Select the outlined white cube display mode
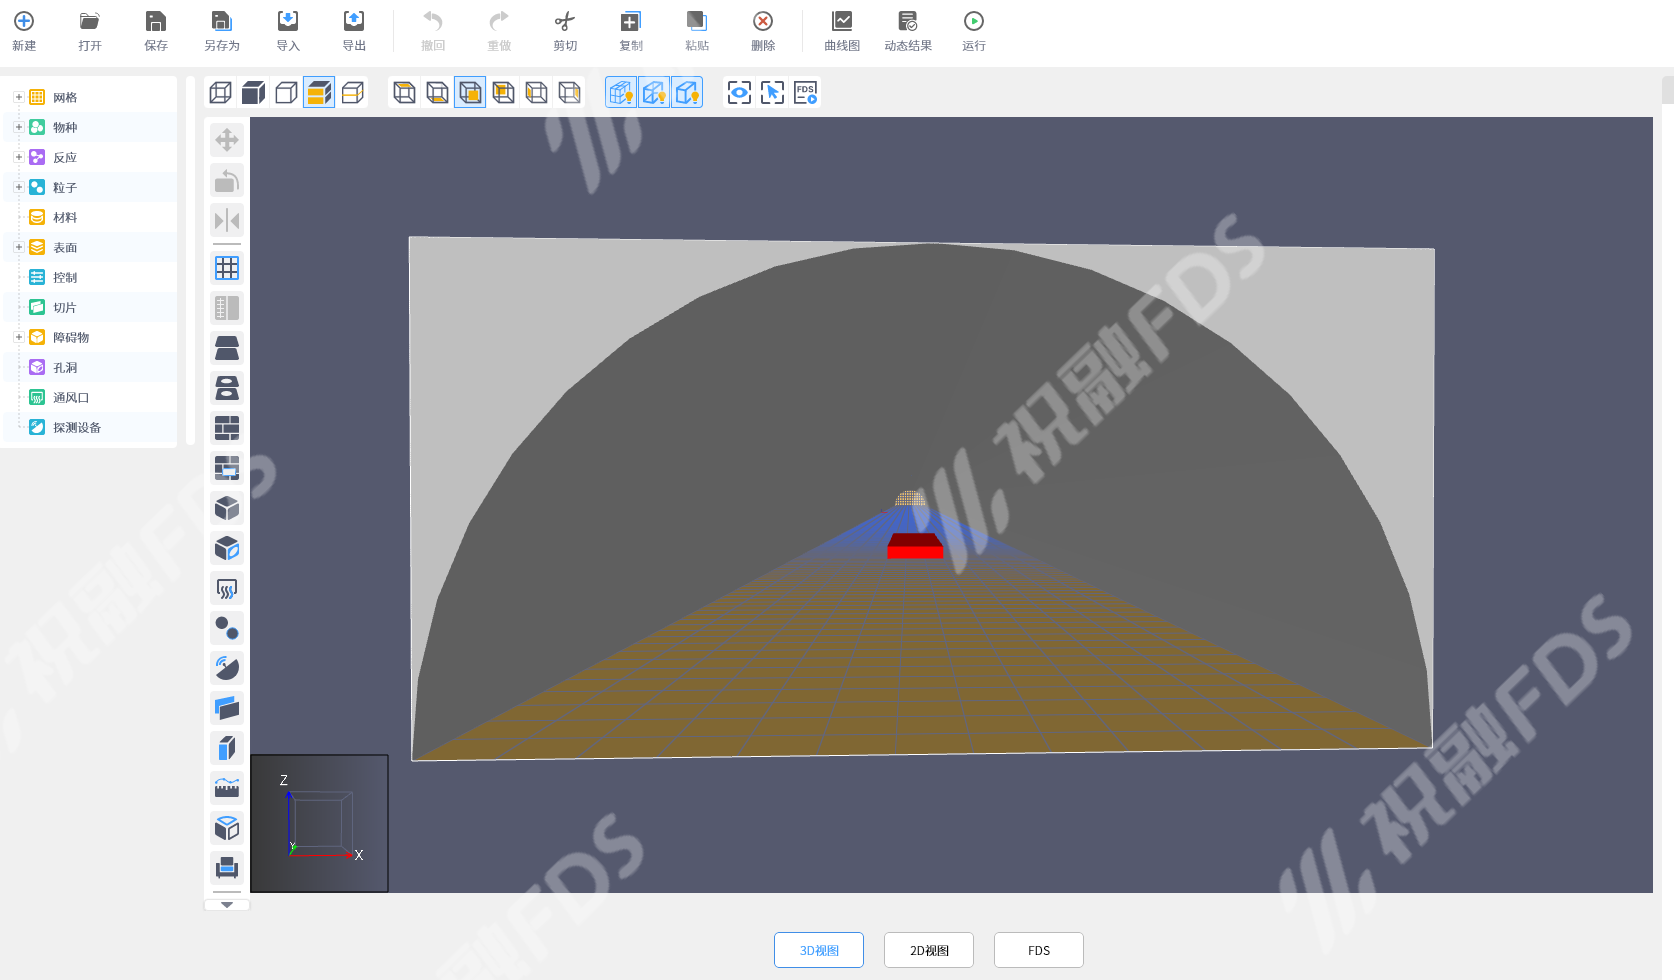This screenshot has height=980, width=1674. tap(287, 93)
